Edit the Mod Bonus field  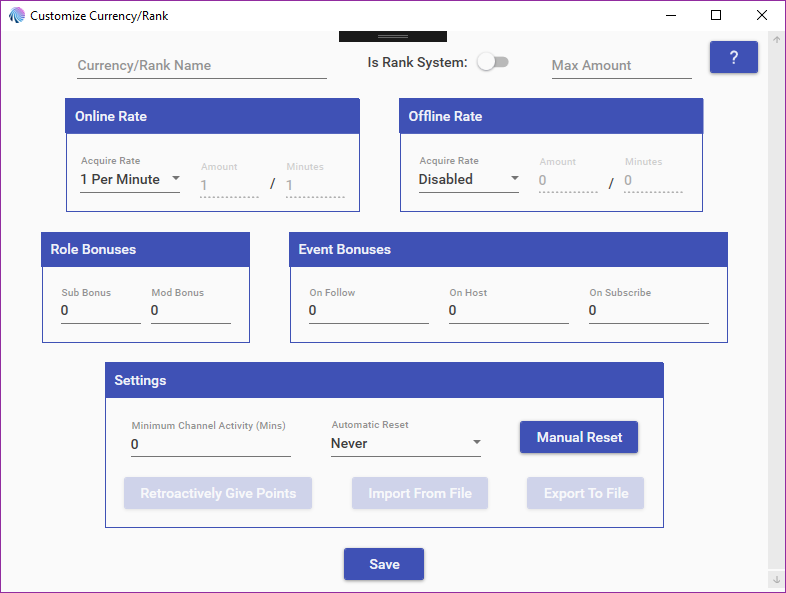pos(190,311)
